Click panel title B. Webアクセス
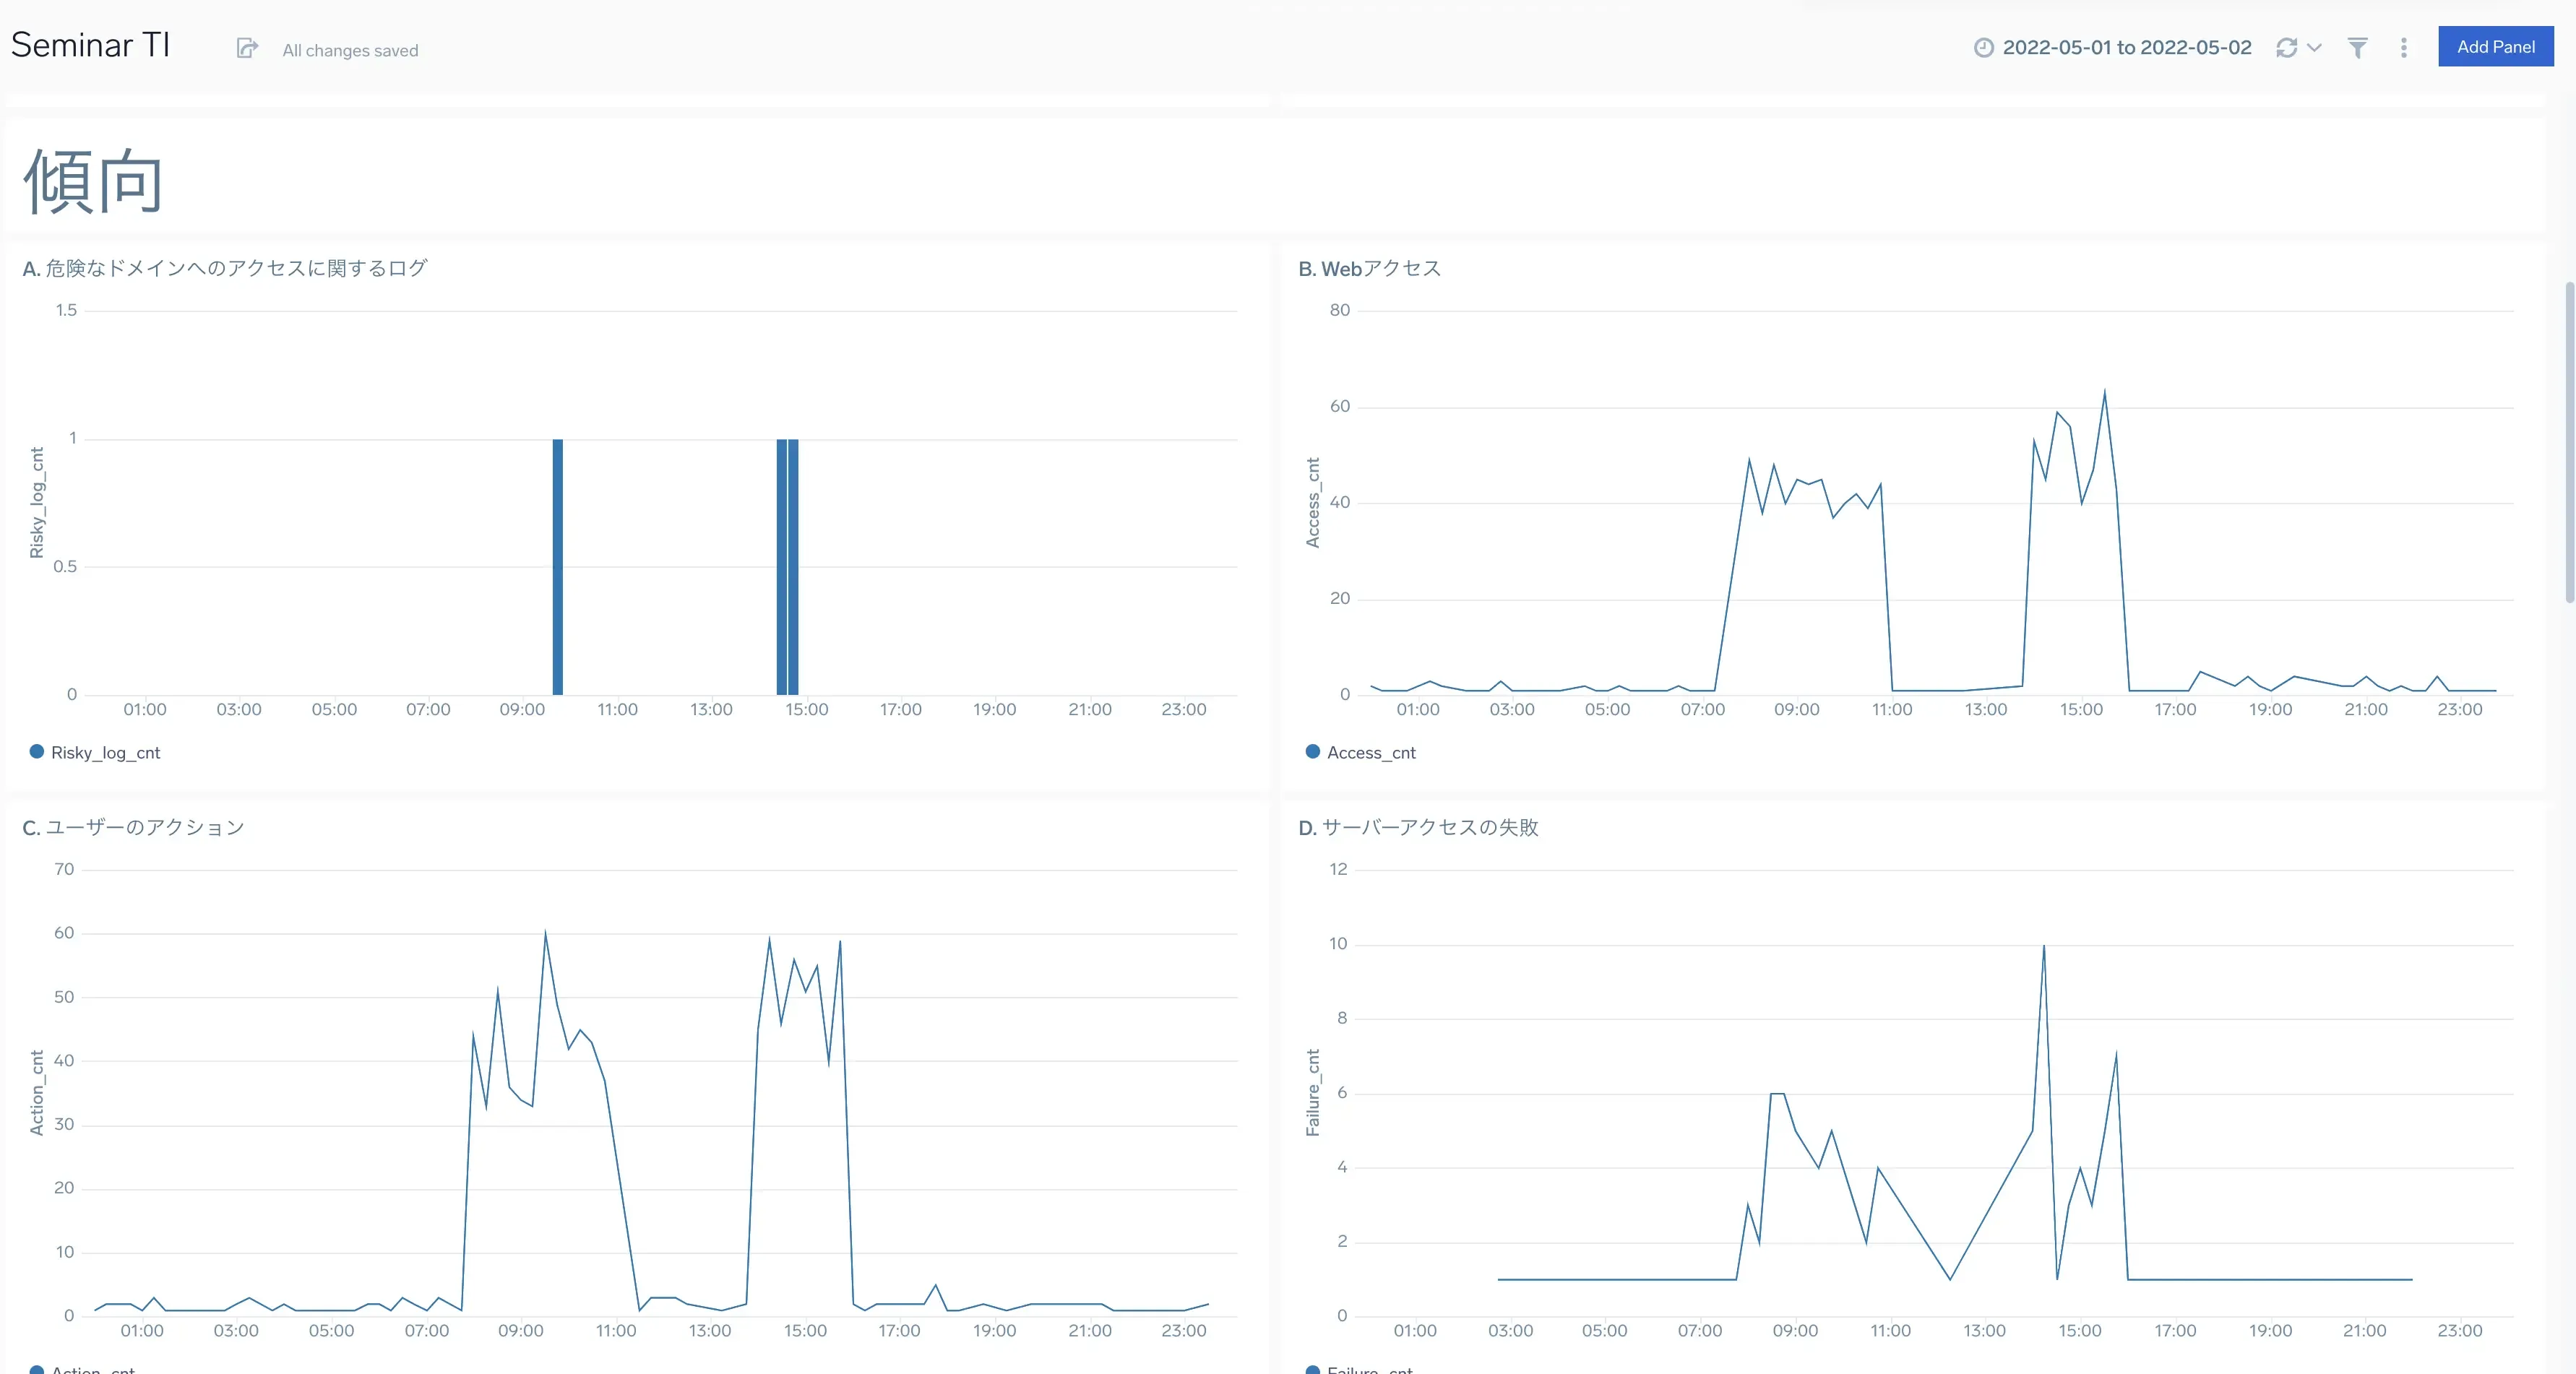Image resolution: width=2576 pixels, height=1374 pixels. (1369, 268)
